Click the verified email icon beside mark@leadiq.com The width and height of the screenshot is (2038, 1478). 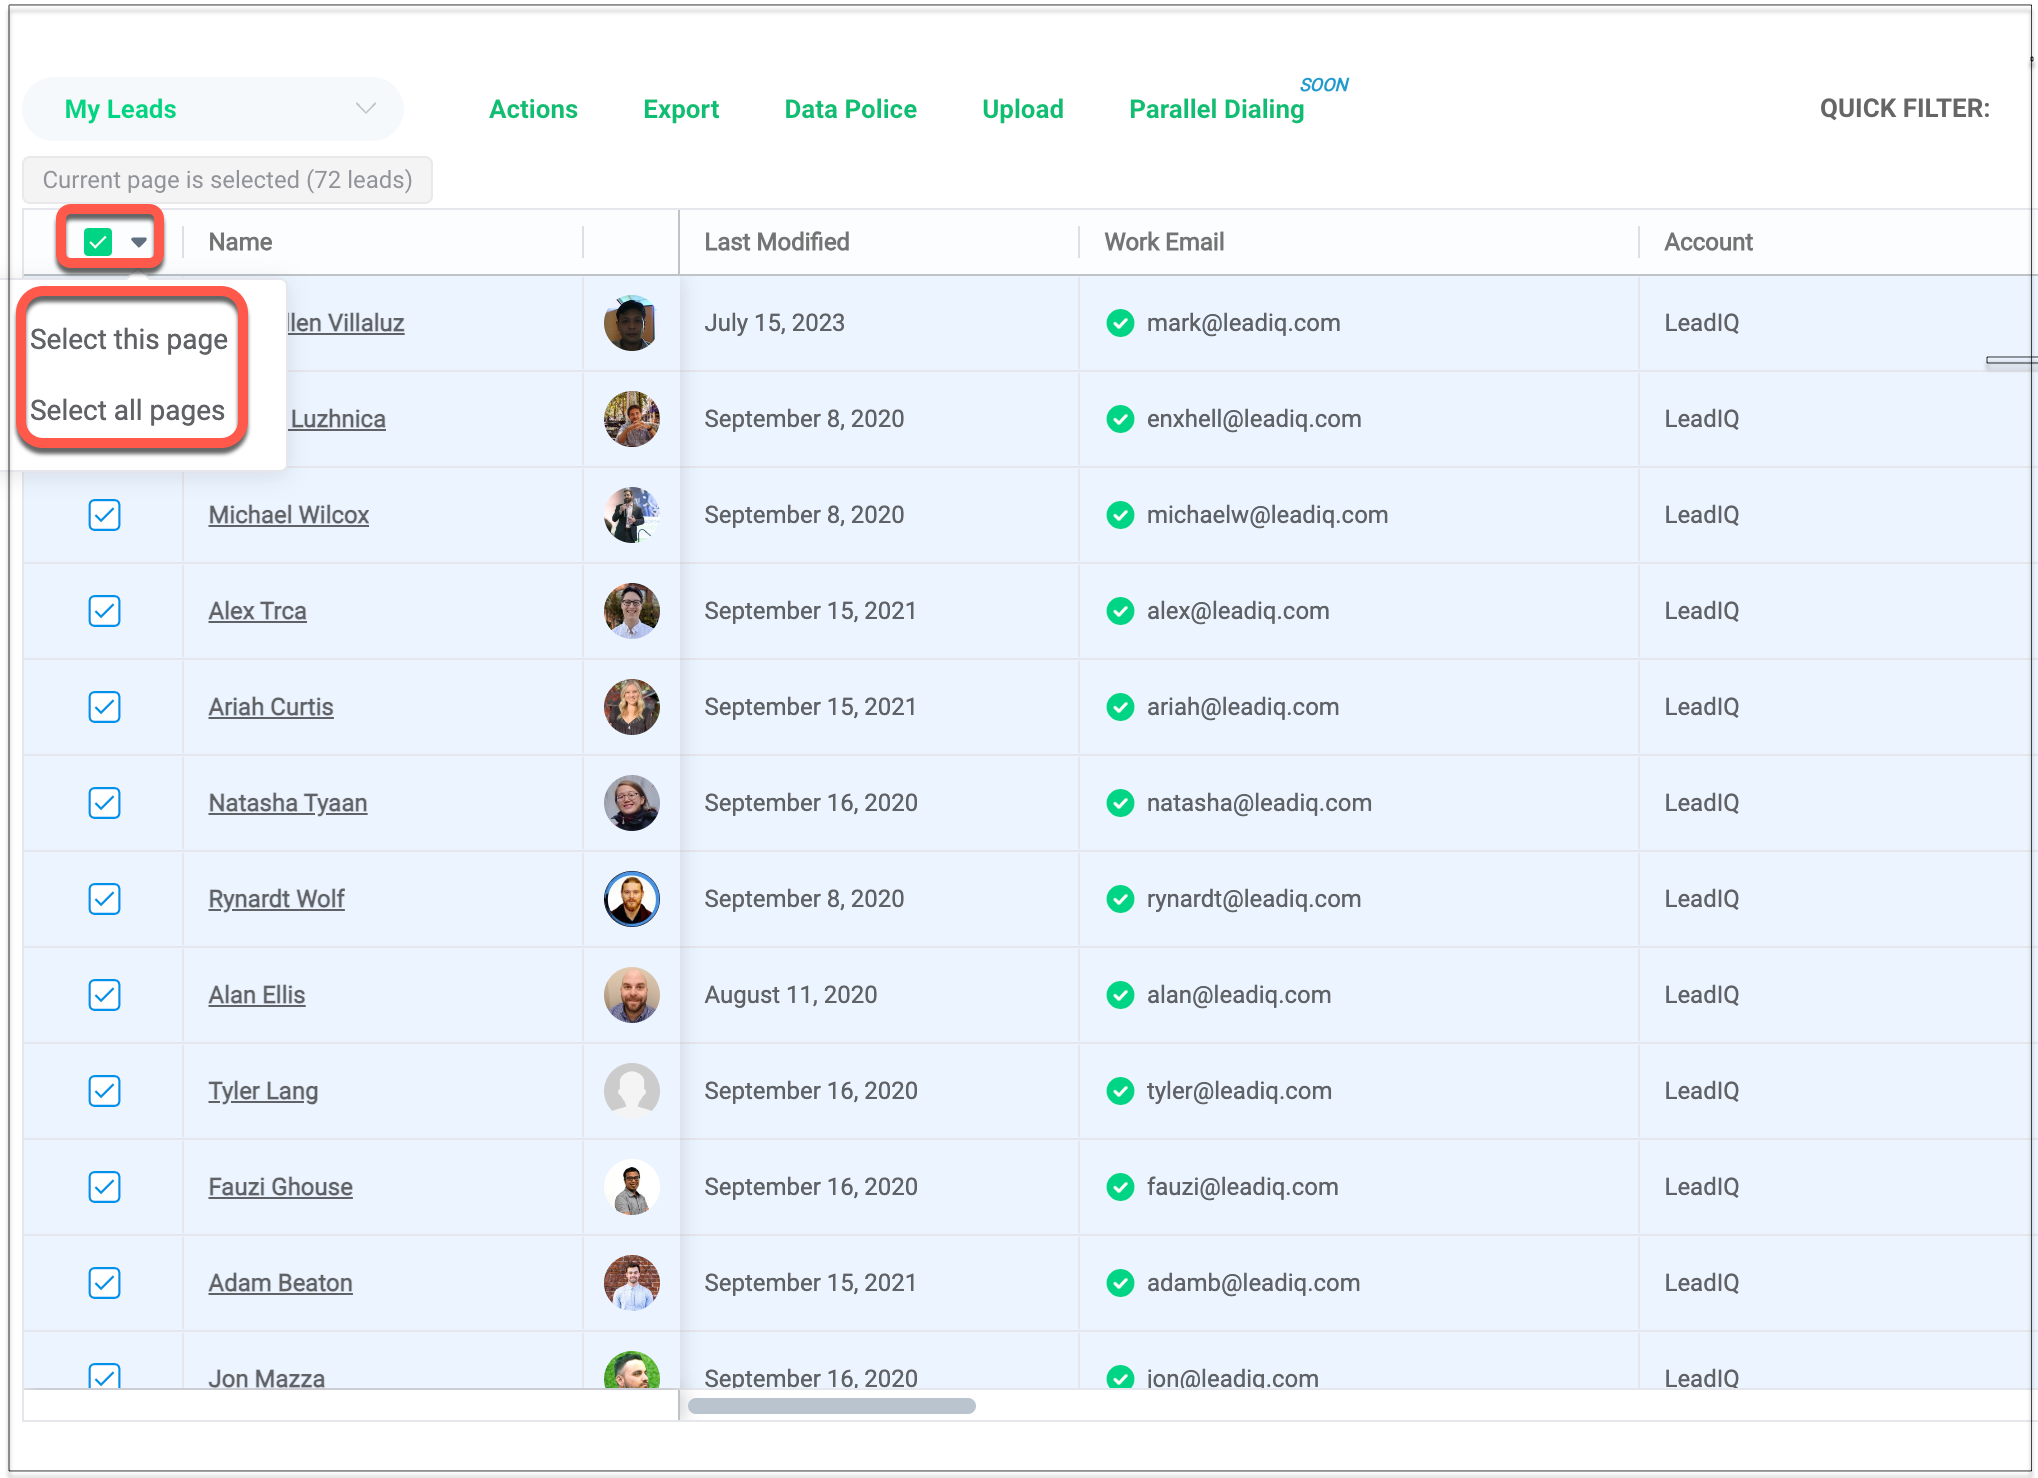coord(1120,323)
